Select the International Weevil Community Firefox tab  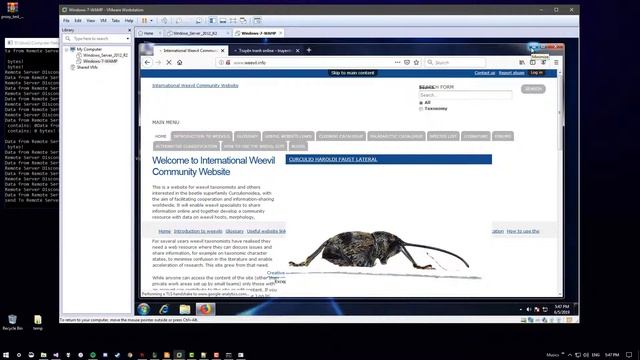click(190, 51)
